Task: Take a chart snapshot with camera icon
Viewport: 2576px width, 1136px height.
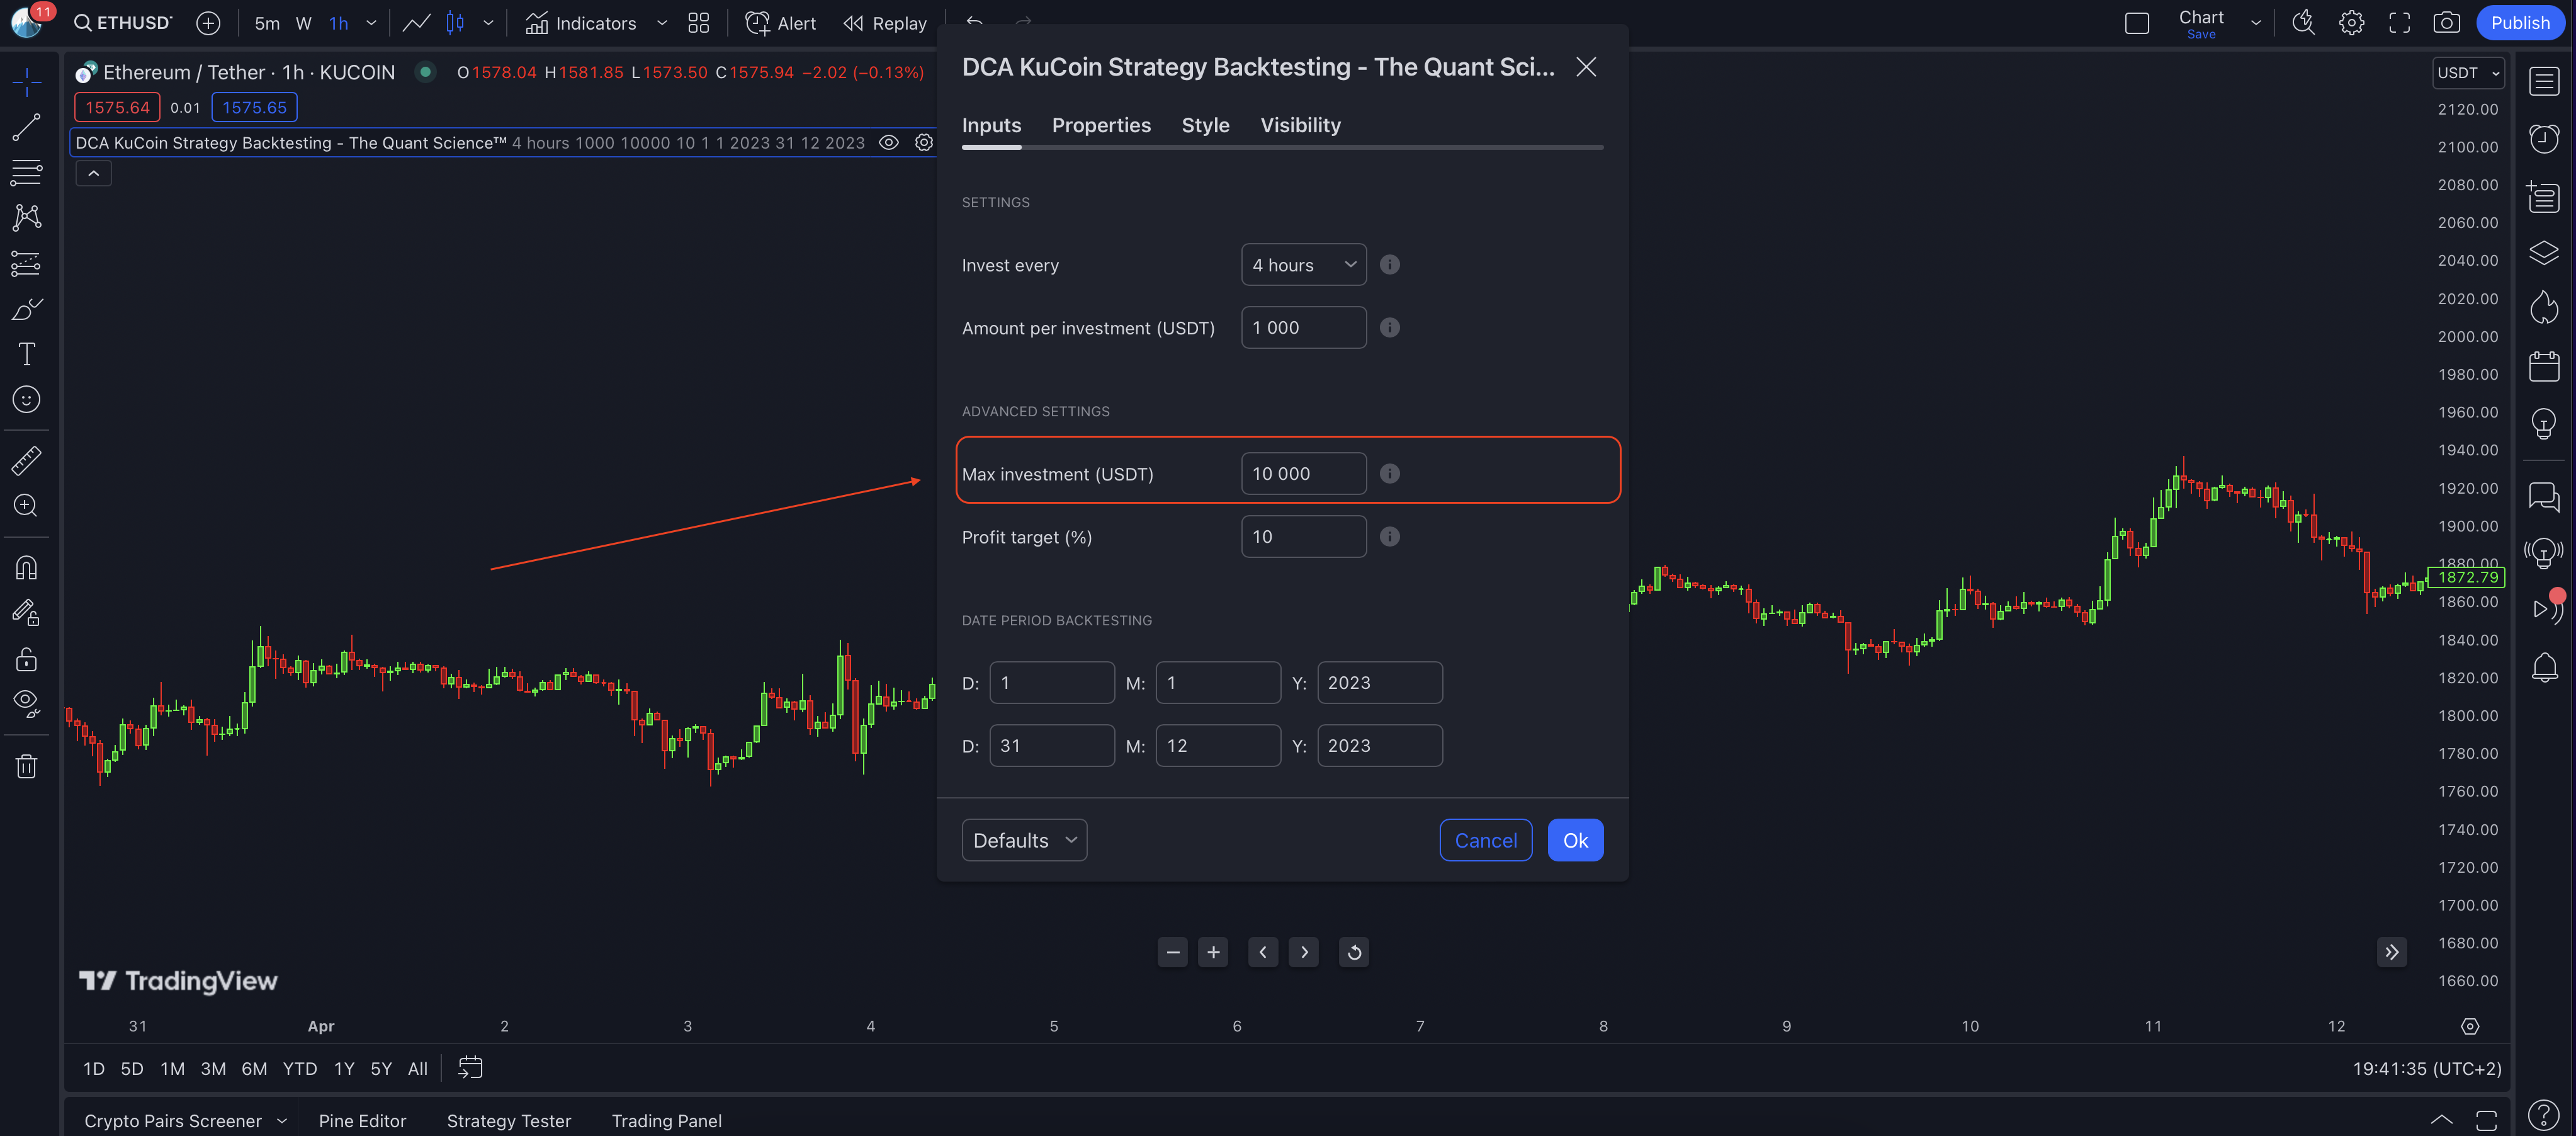Action: click(2446, 23)
